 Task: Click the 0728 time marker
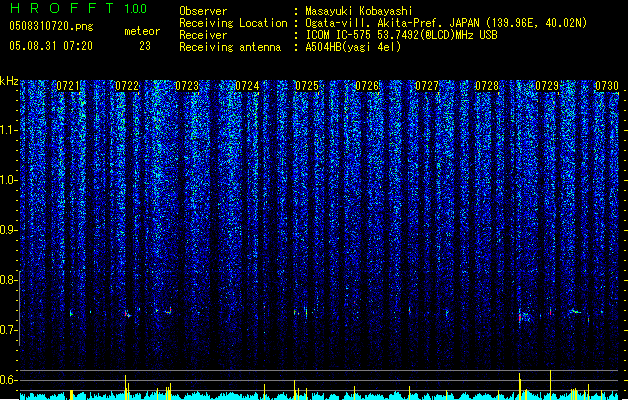pyautogui.click(x=487, y=86)
